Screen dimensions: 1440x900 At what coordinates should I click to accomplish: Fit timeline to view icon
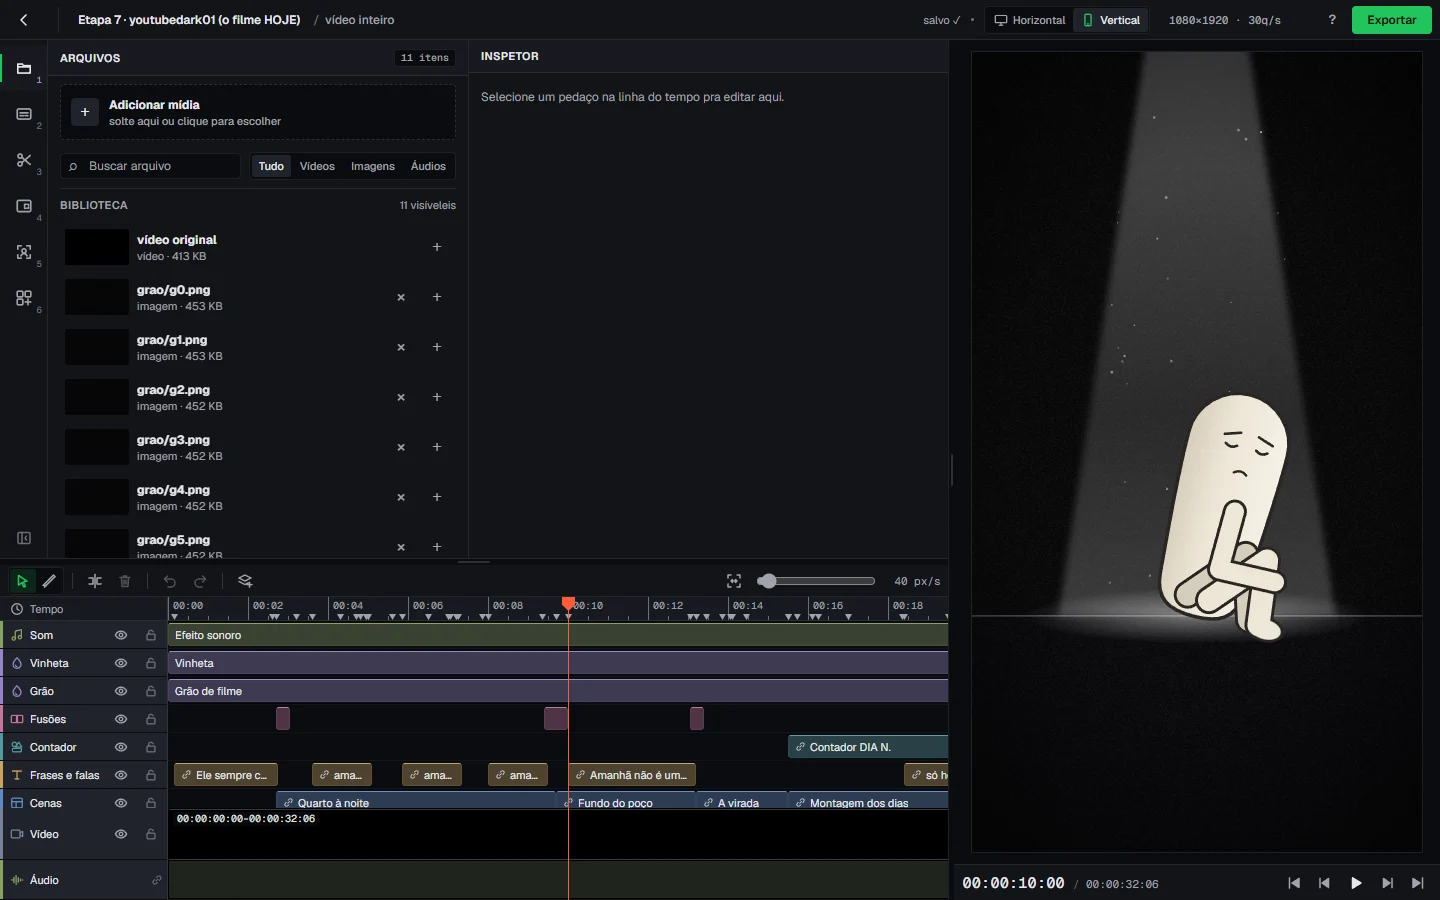[x=734, y=581]
